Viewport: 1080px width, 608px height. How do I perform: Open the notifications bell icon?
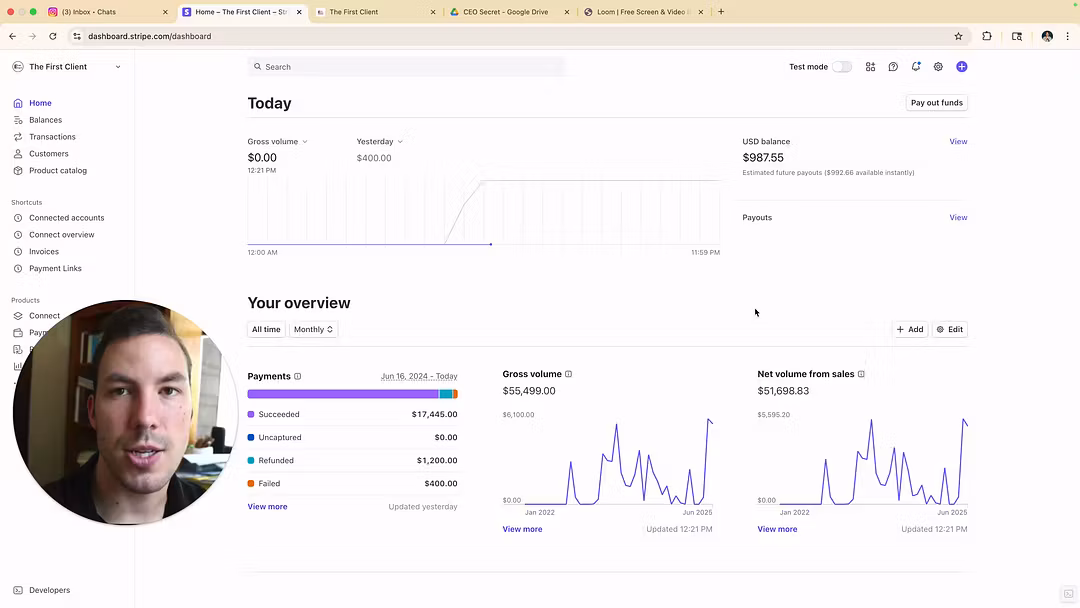[x=915, y=67]
